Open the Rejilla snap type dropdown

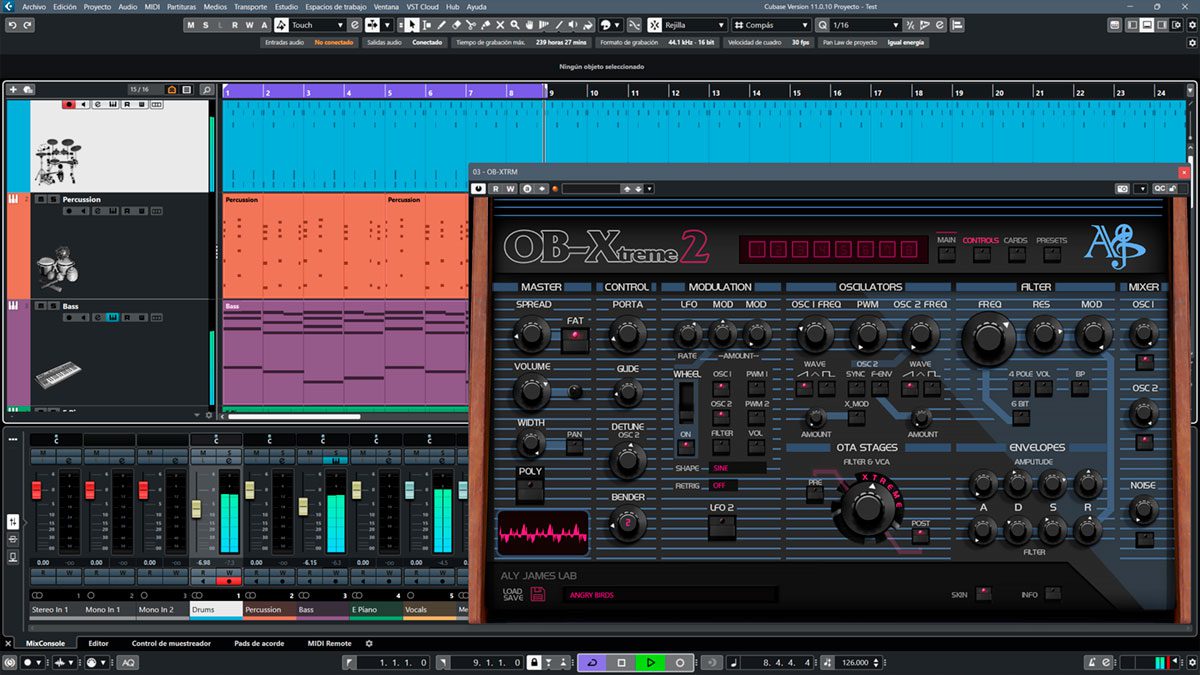[x=694, y=25]
